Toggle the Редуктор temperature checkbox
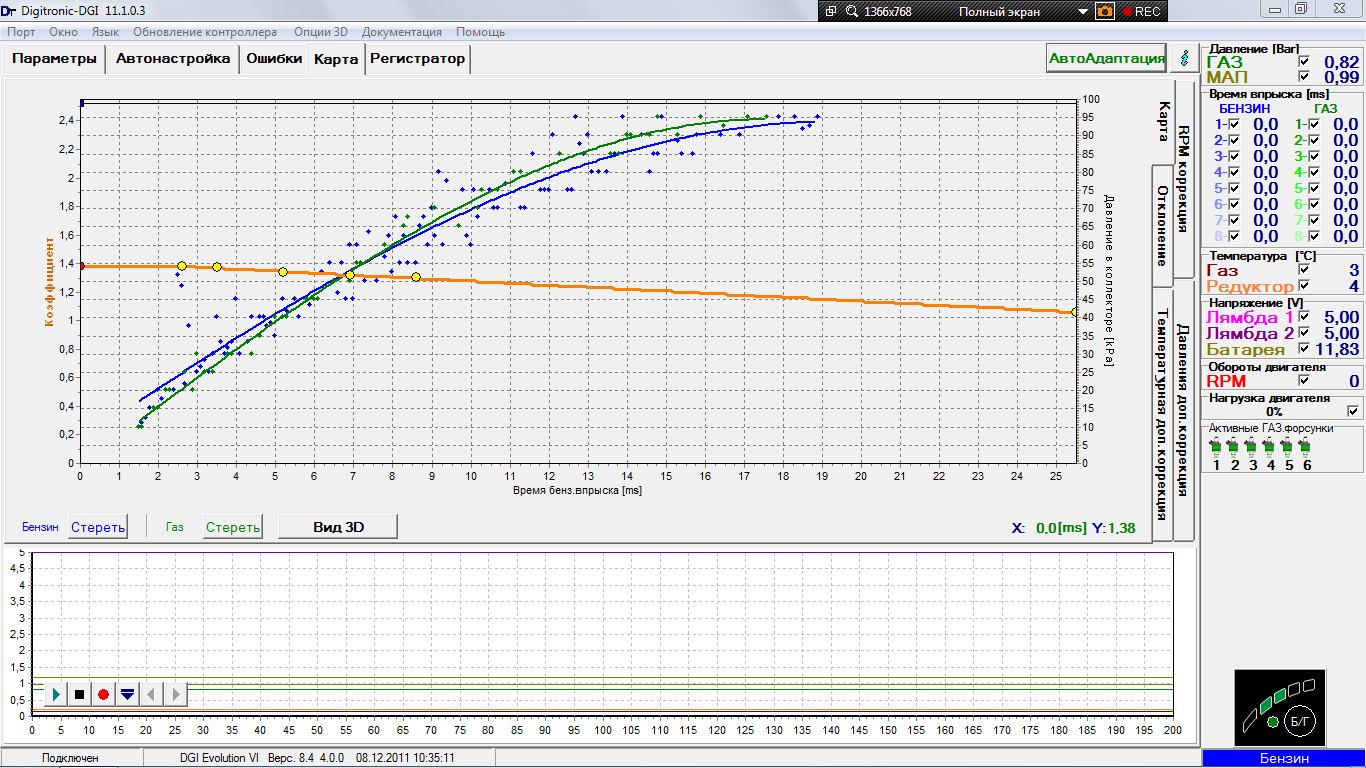Screen dimensions: 1366x768 pyautogui.click(x=1303, y=286)
